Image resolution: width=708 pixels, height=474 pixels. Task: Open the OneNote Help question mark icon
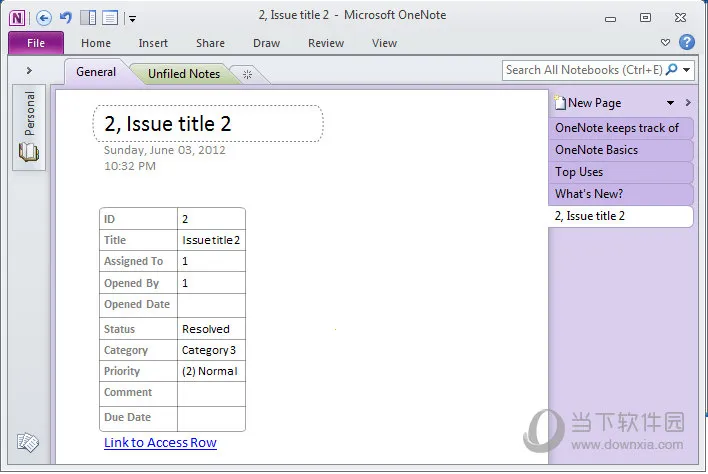(x=687, y=42)
